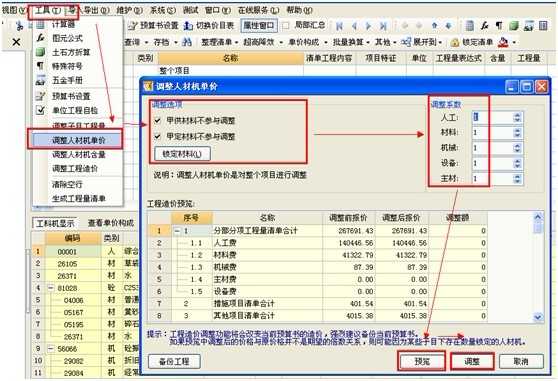Screen dimensions: 558x381
Task: Click the pilcrow icon beside 特殊符号
Action: click(41, 66)
